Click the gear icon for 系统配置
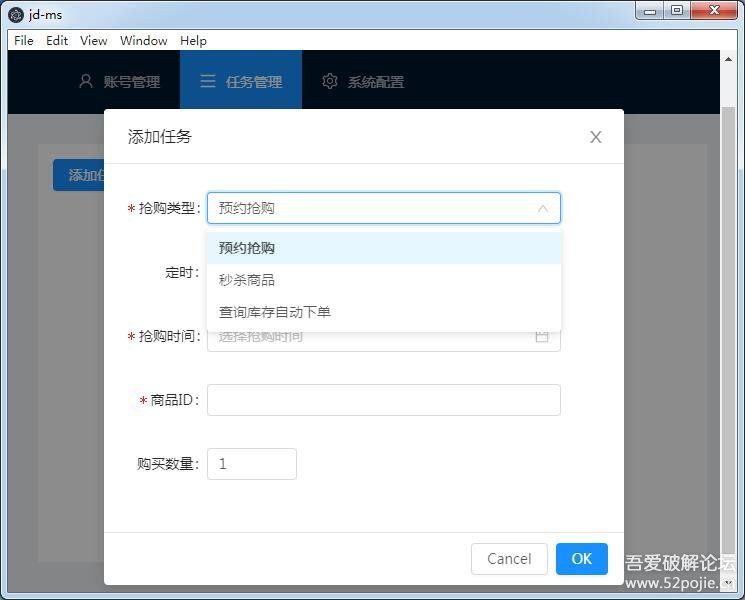The width and height of the screenshot is (745, 600). click(x=330, y=81)
